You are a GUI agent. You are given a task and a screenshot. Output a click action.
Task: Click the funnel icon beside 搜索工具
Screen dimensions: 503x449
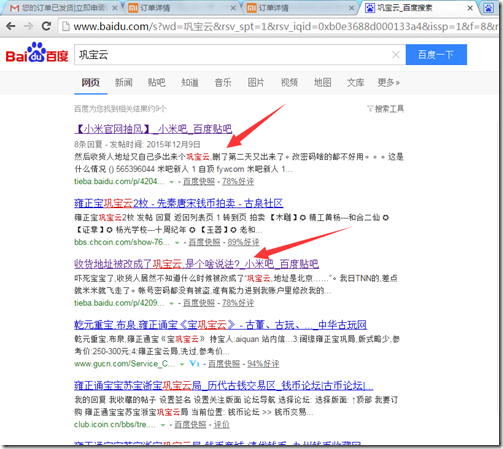[370, 109]
